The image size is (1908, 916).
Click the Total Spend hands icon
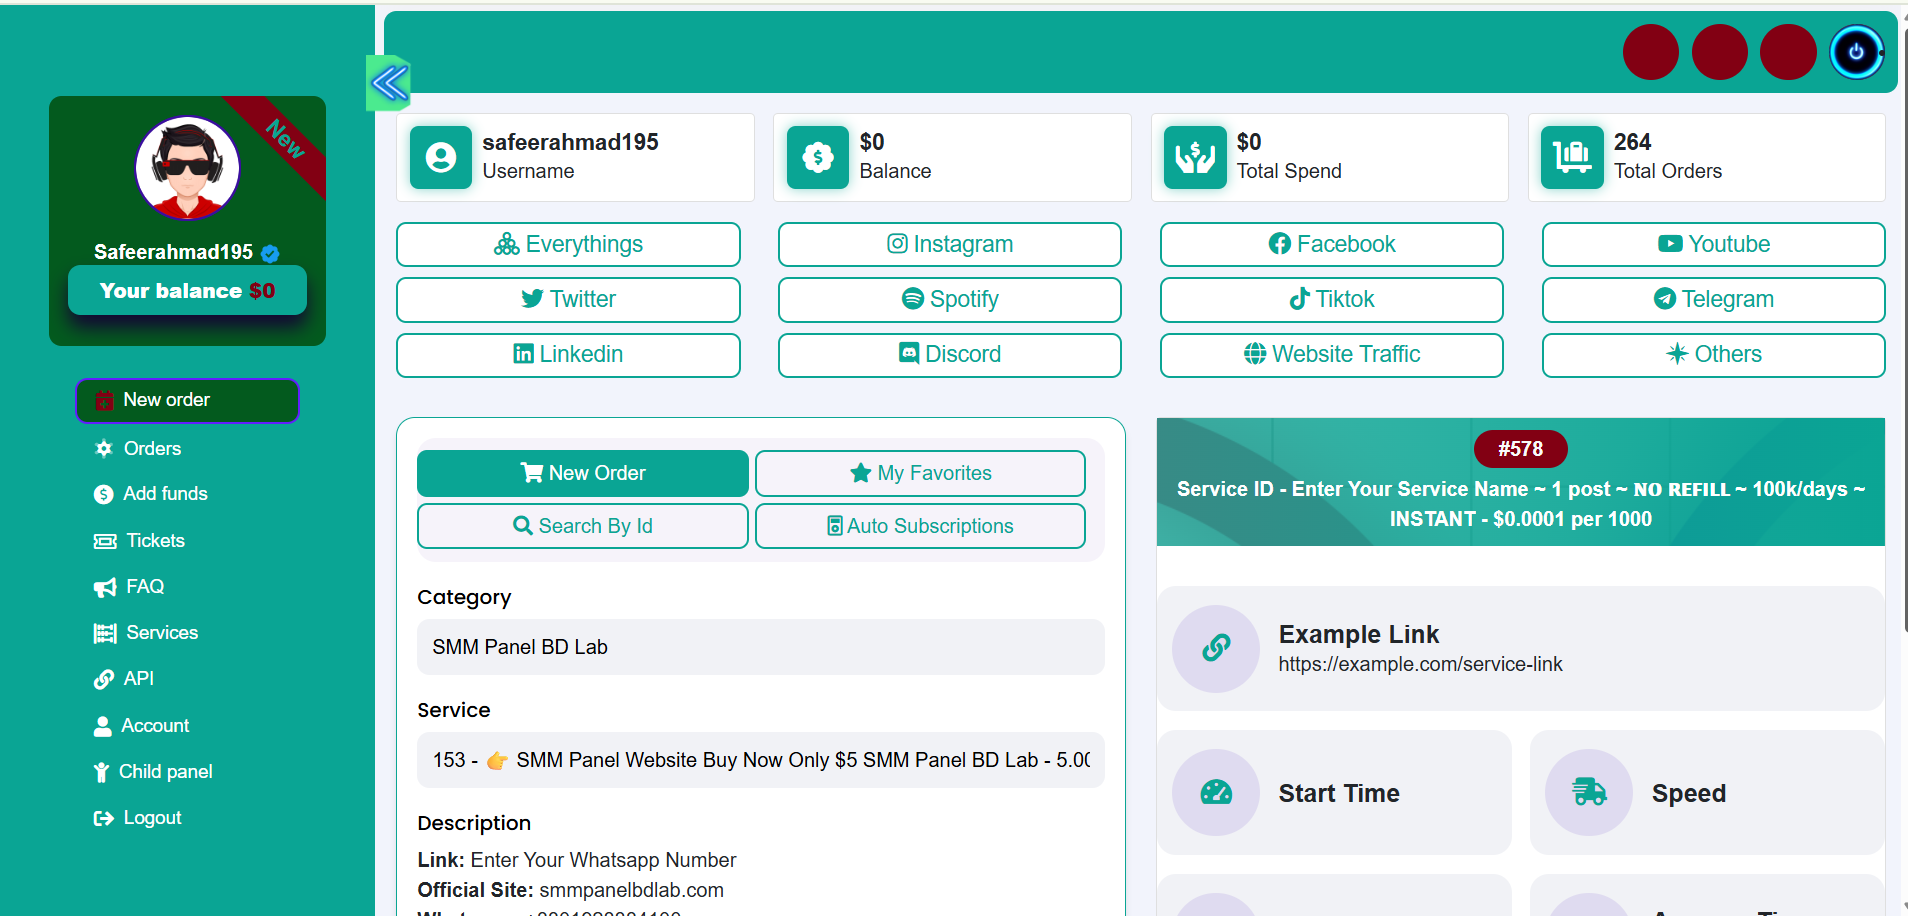coord(1195,157)
